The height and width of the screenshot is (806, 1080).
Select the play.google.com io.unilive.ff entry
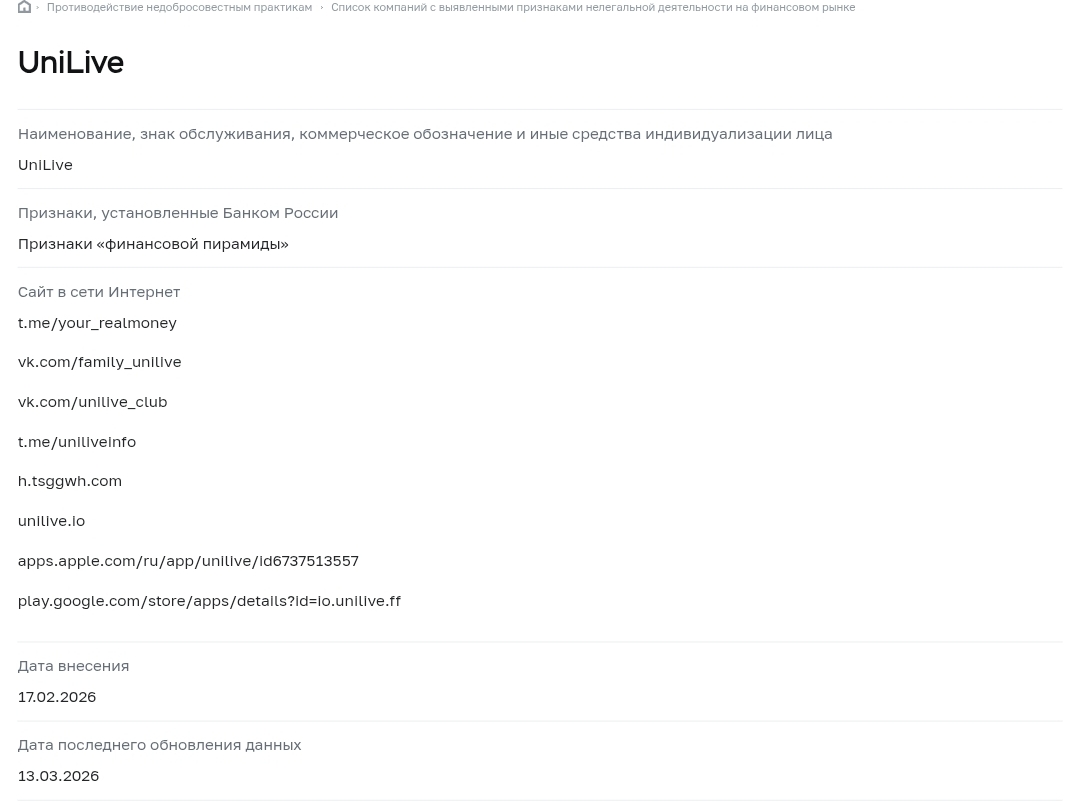click(209, 601)
